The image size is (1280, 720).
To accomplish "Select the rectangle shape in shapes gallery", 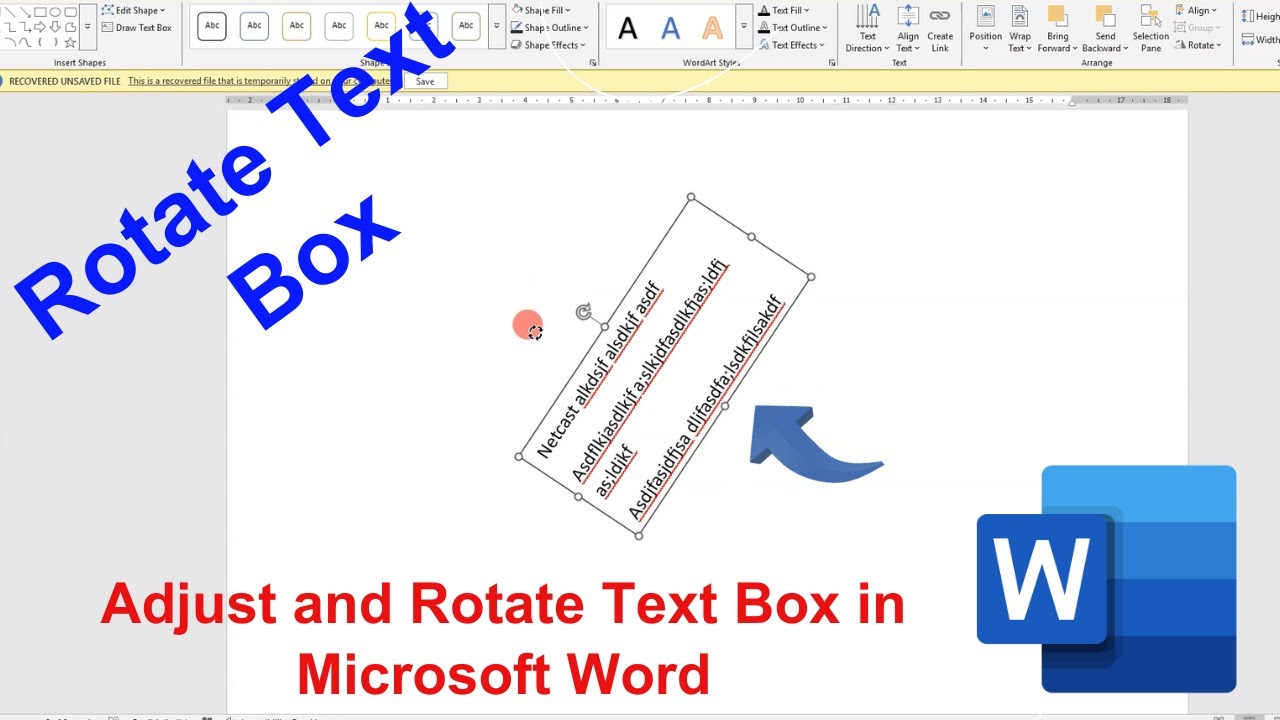I will 40,12.
